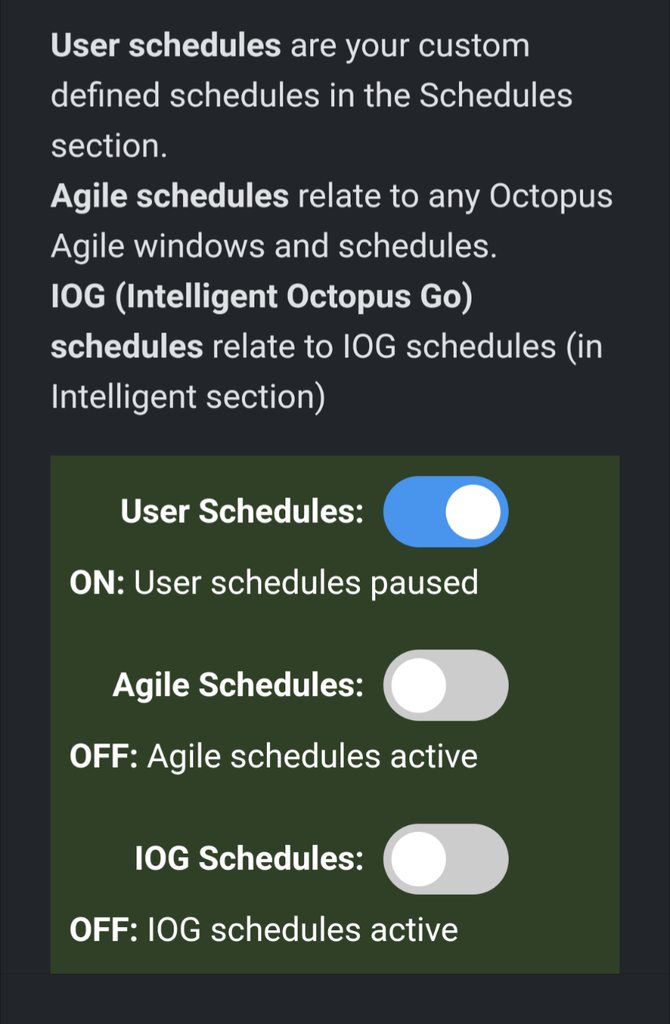Click the "OFF:" prefix before Agile status

pyautogui.click(x=104, y=756)
